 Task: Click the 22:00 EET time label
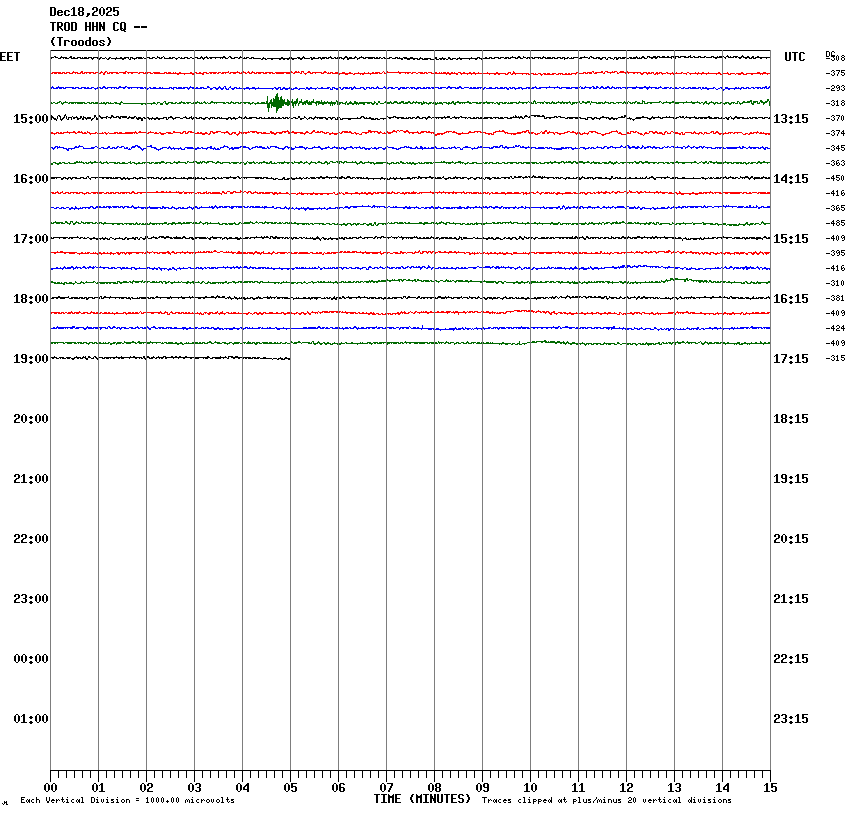(30, 539)
